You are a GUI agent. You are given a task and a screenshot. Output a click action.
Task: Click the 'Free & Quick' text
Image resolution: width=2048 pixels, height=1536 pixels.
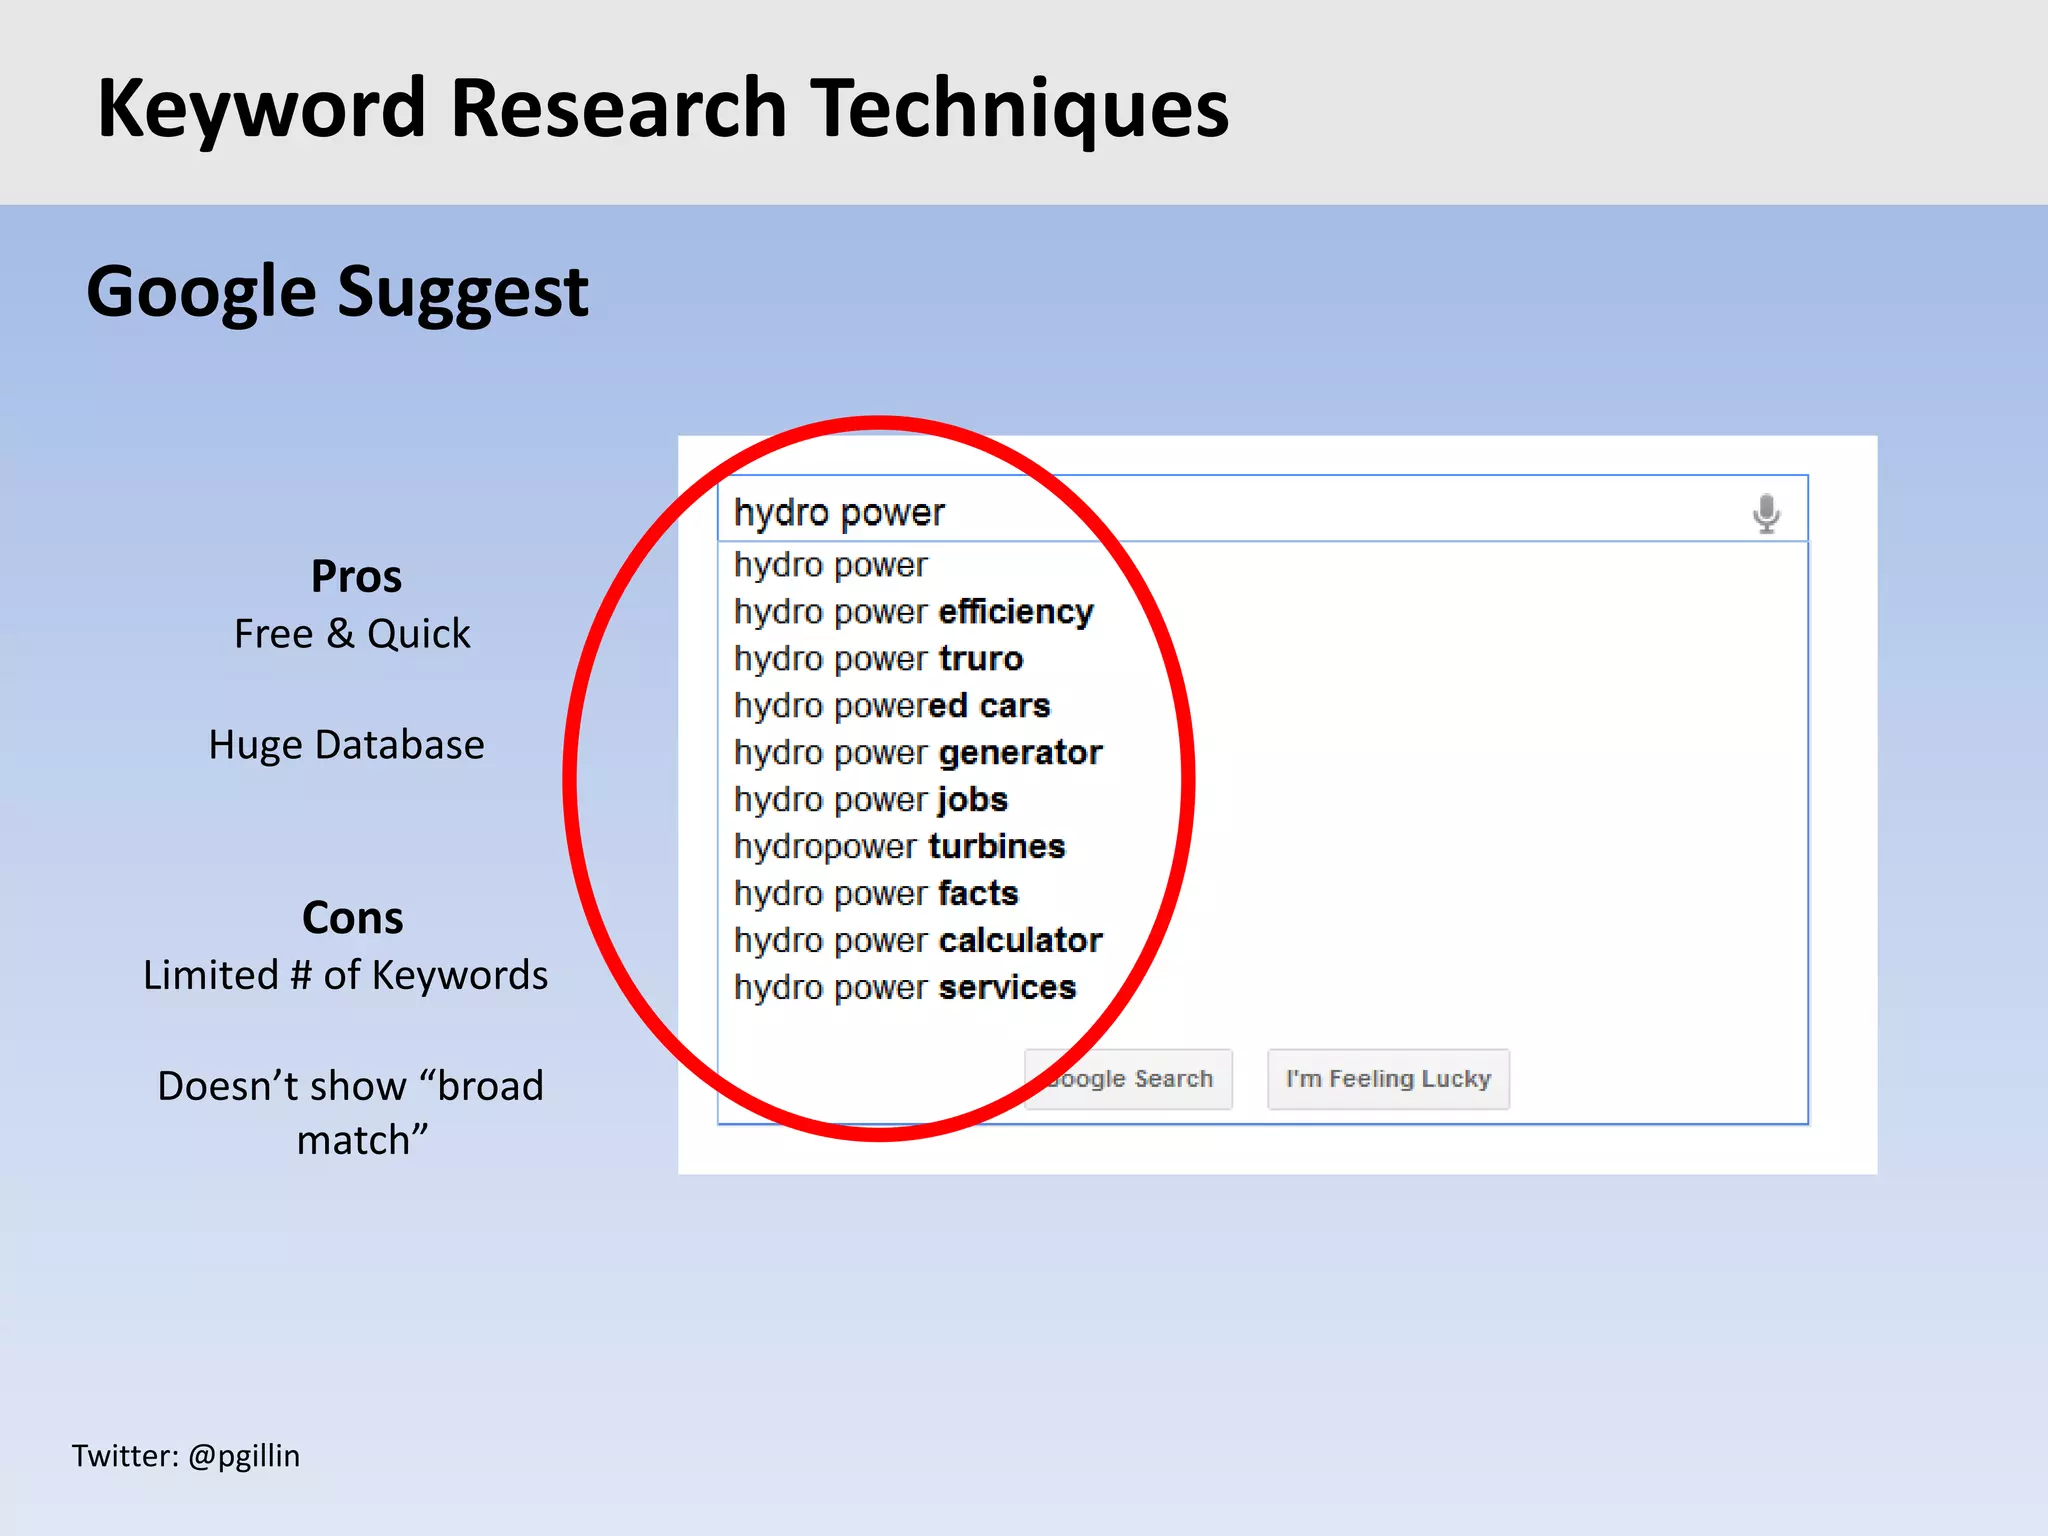pyautogui.click(x=352, y=634)
